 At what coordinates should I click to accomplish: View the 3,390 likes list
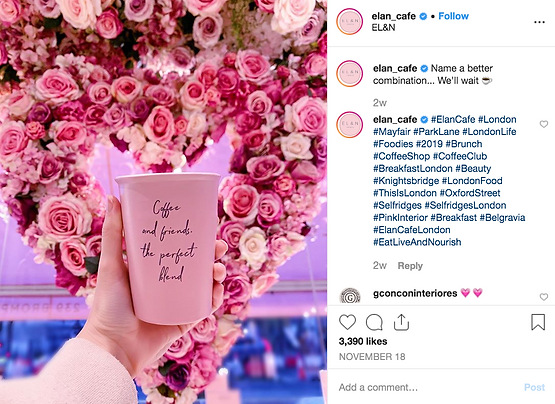pos(363,341)
